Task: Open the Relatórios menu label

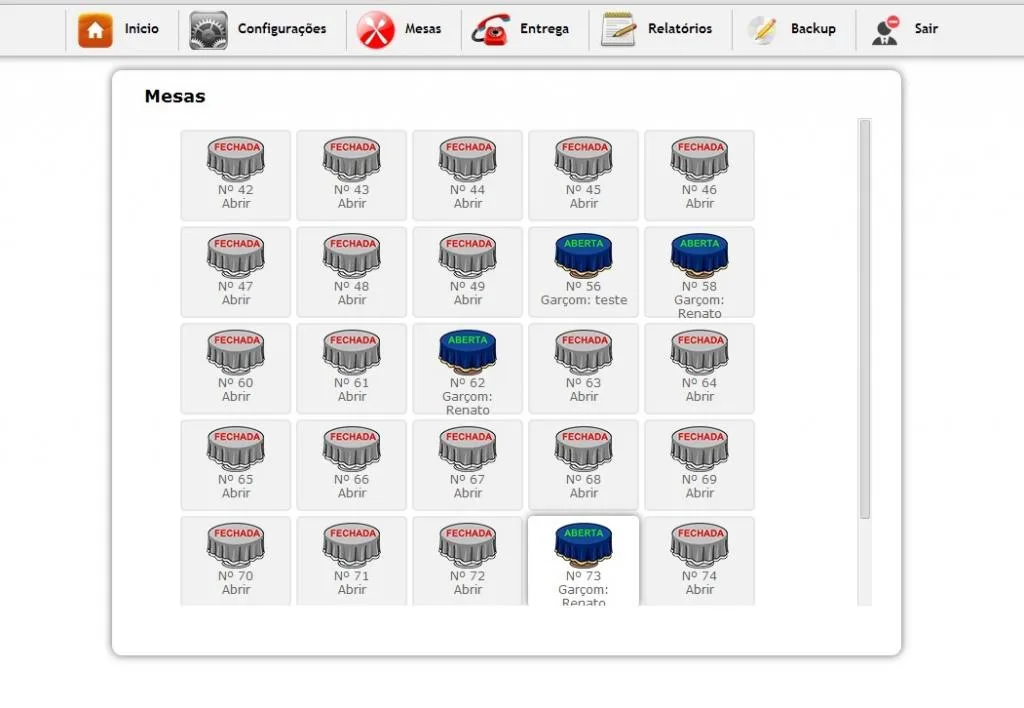Action: coord(680,29)
